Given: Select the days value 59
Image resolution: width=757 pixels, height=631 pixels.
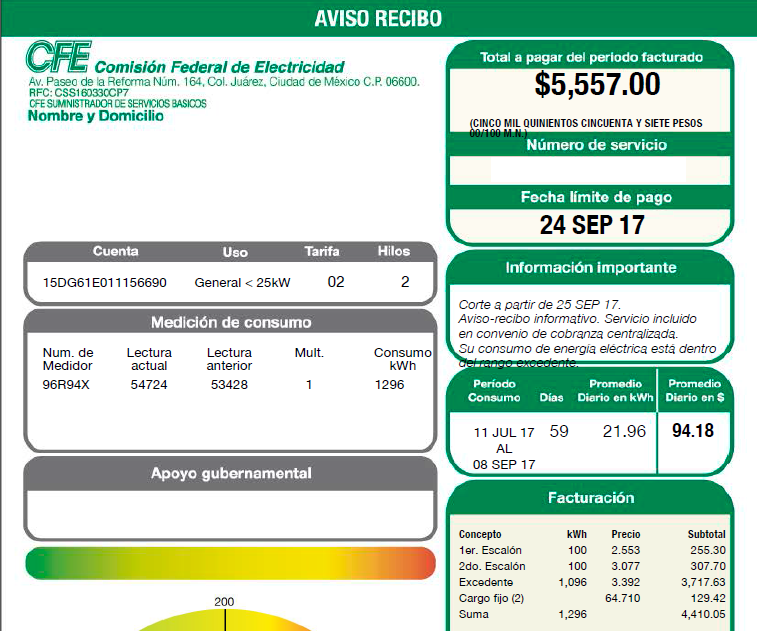Looking at the screenshot, I should coord(559,431).
